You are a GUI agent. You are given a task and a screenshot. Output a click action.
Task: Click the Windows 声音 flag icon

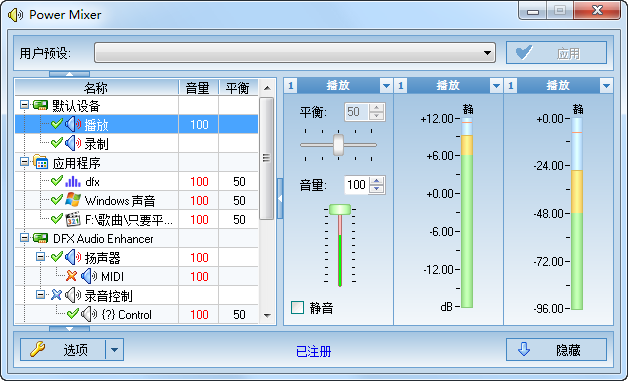click(73, 200)
